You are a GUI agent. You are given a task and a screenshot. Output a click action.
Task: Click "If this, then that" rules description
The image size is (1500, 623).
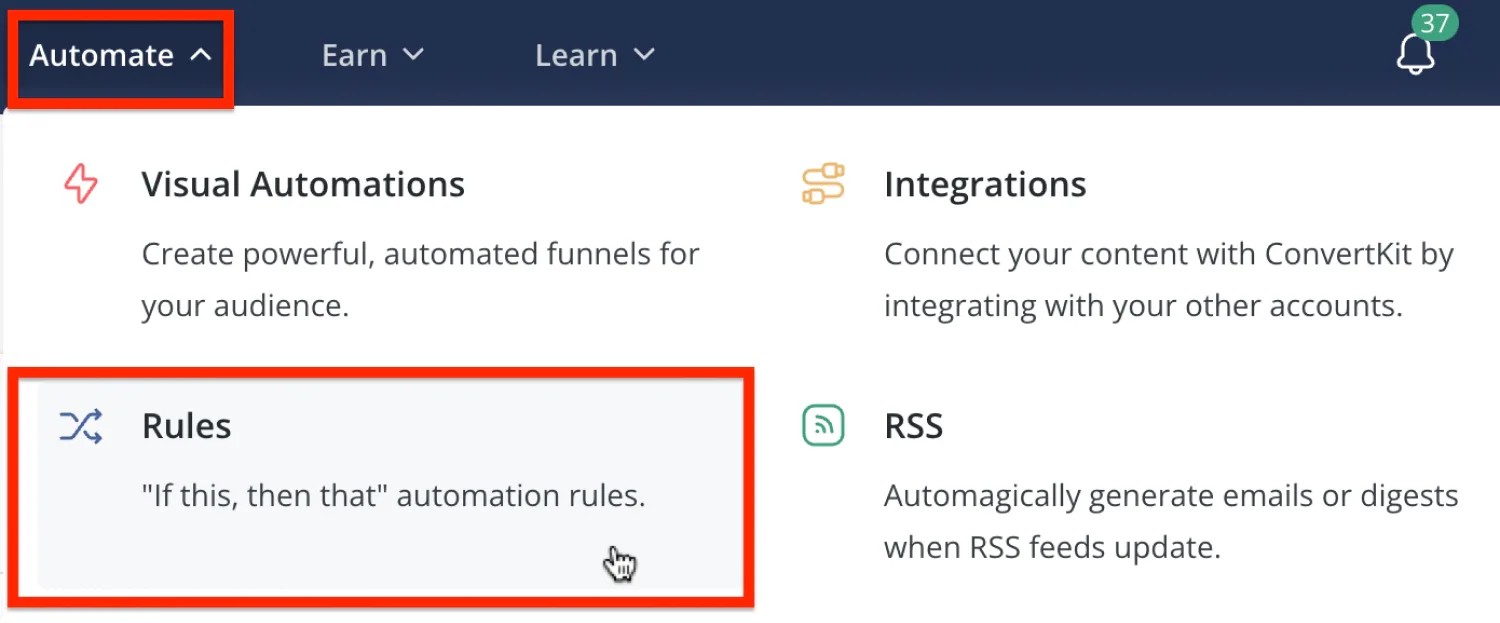coord(393,497)
